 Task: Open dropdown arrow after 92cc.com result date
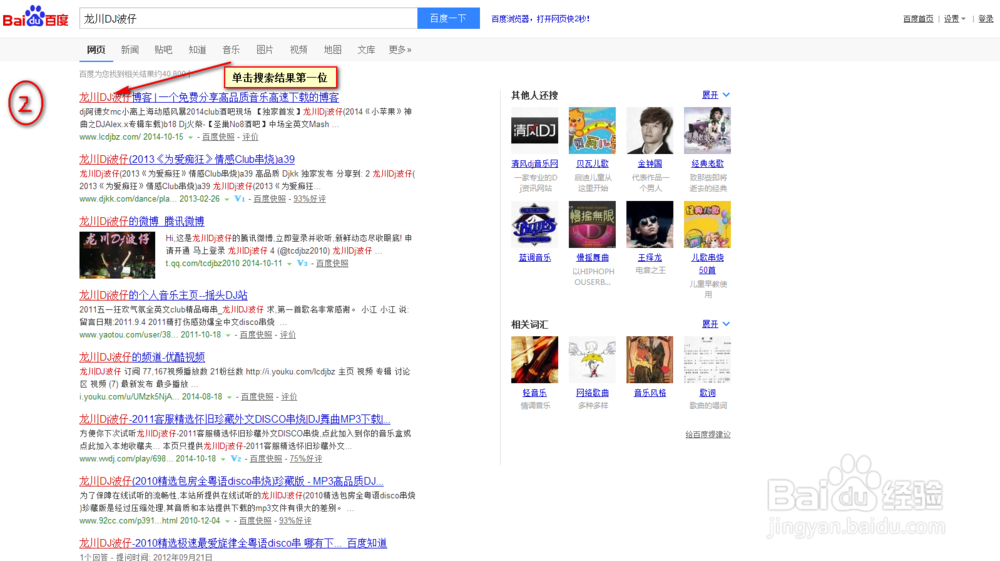click(227, 521)
